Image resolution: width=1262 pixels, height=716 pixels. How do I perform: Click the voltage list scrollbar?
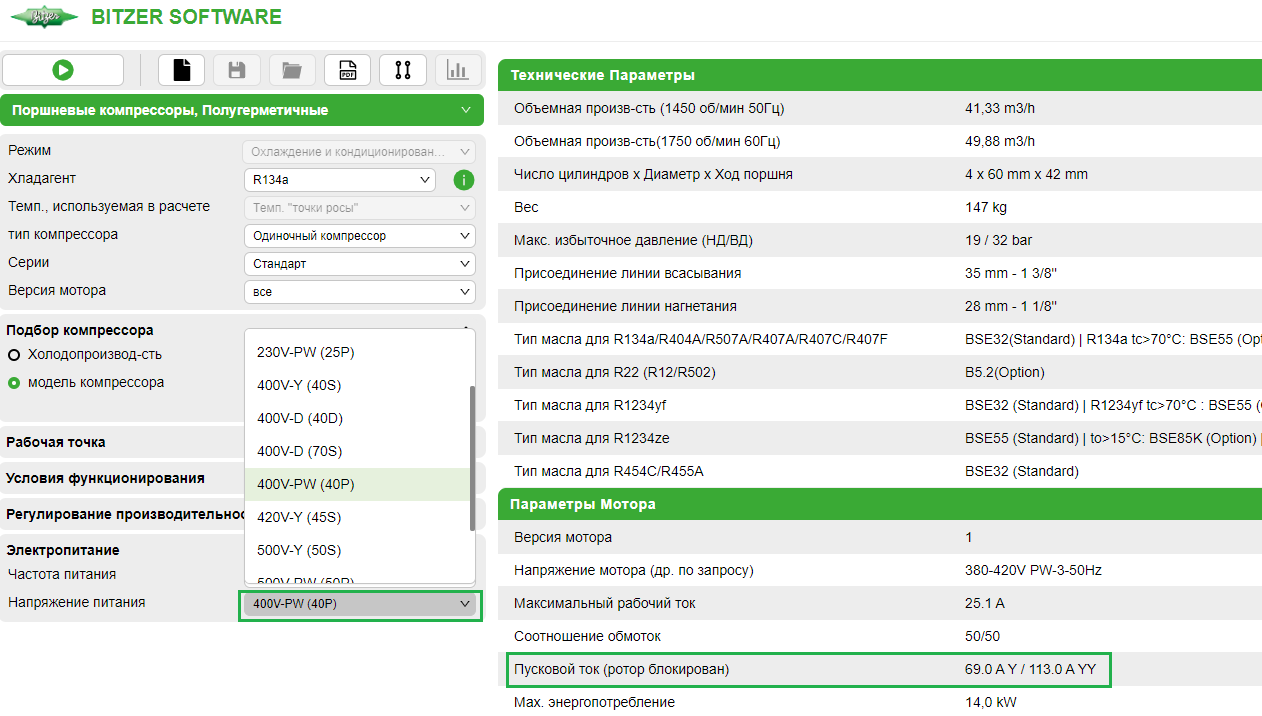(x=472, y=458)
